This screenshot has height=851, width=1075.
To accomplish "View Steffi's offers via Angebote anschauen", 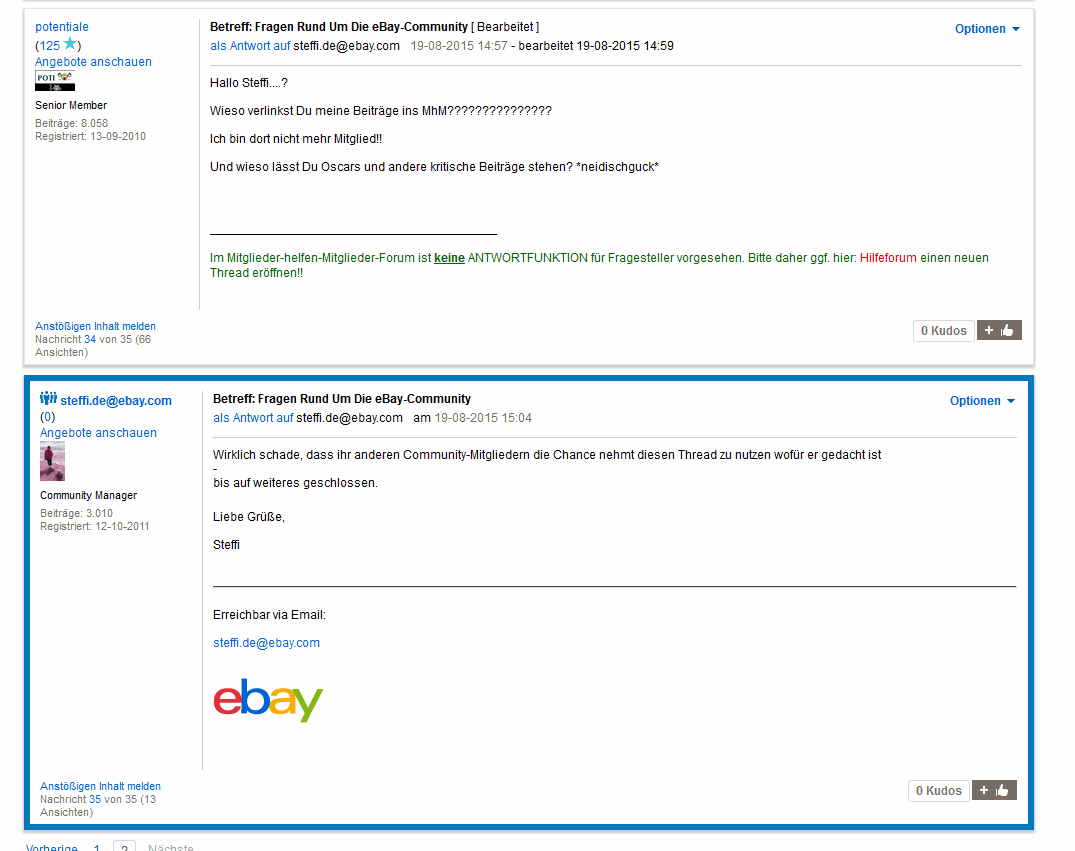I will point(98,433).
